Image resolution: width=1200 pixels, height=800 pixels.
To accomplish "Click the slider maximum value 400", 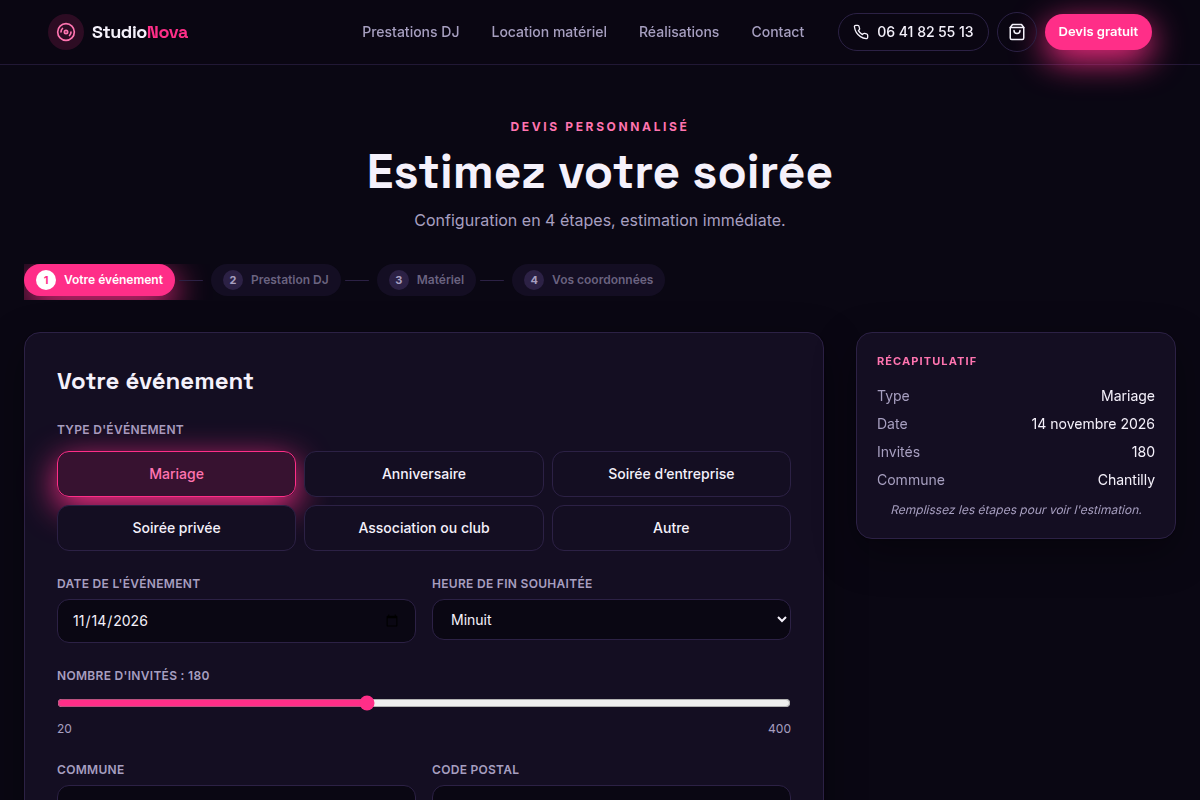I will point(779,729).
